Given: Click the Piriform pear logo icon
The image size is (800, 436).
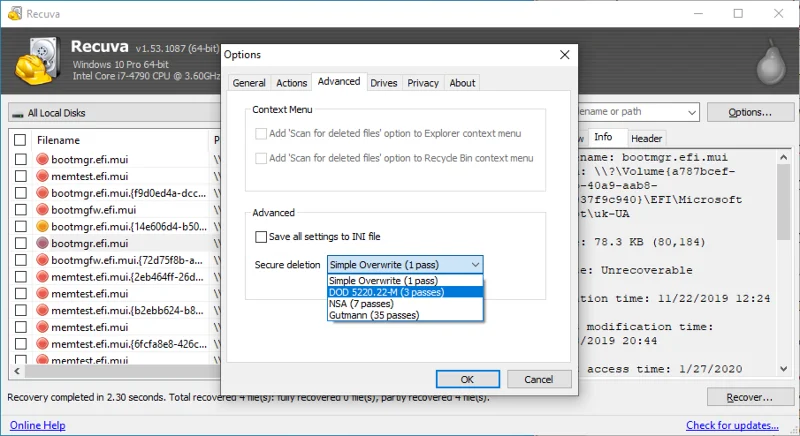Looking at the screenshot, I should click(x=771, y=64).
